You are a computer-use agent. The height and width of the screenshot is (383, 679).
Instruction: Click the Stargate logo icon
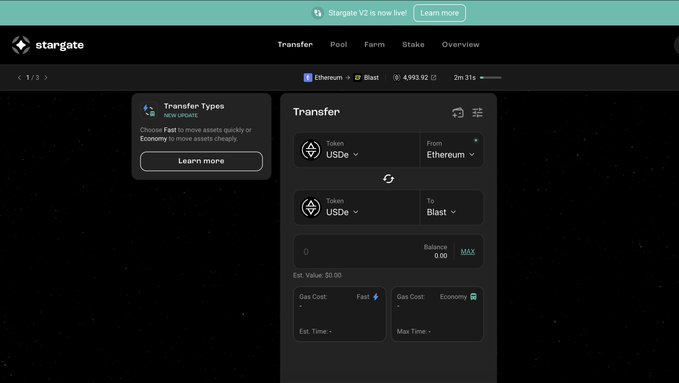click(20, 45)
